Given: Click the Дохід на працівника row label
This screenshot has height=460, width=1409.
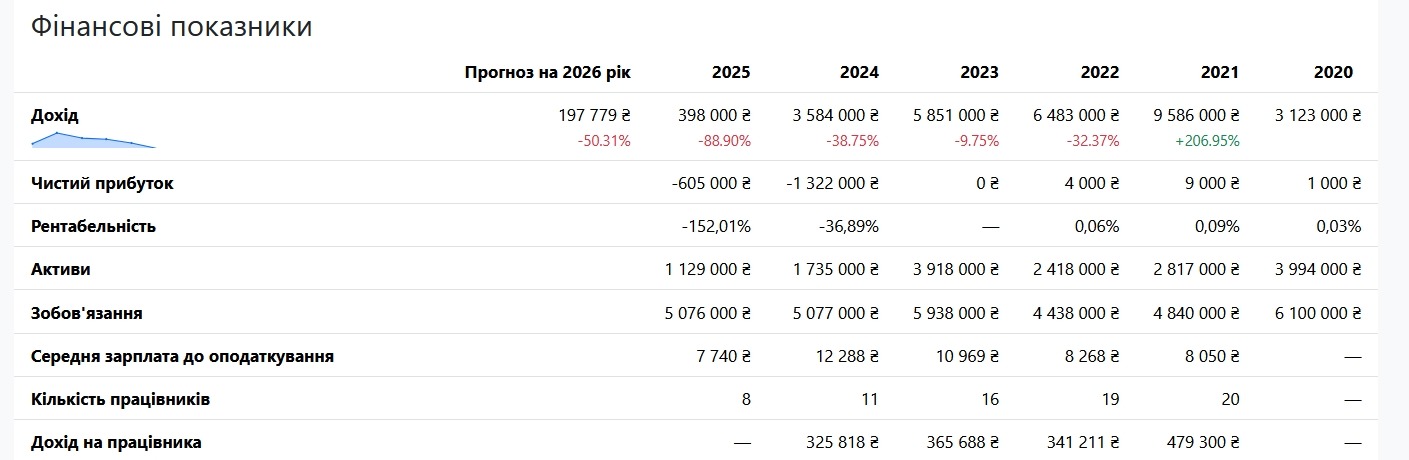Looking at the screenshot, I should pyautogui.click(x=117, y=442).
